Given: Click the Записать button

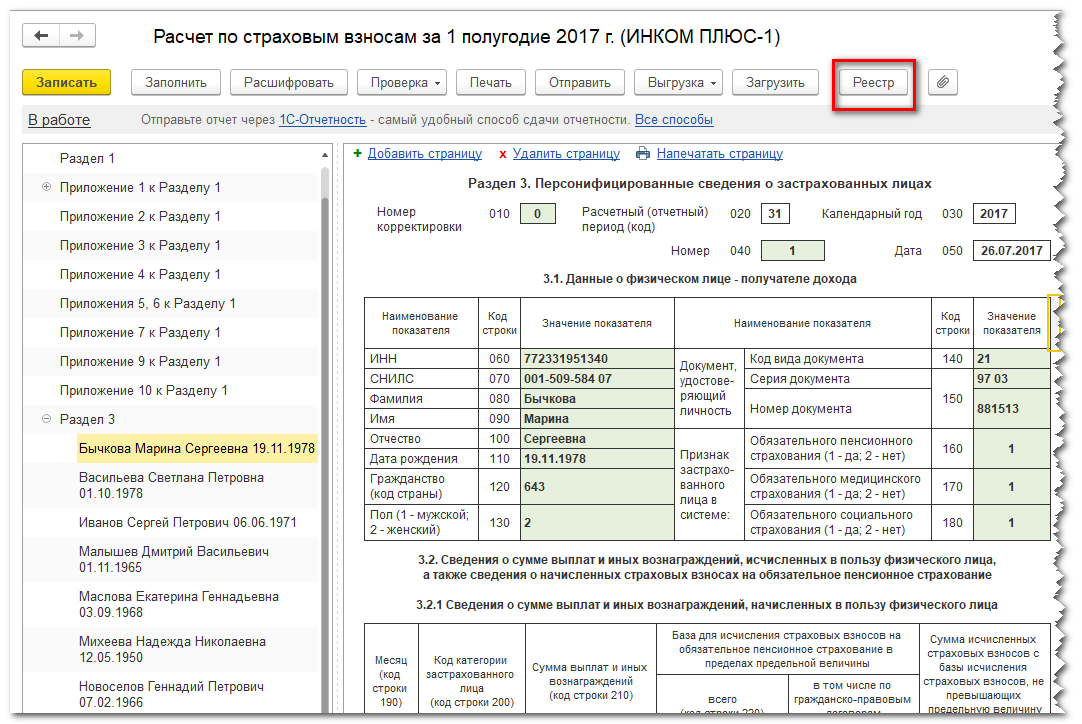Looking at the screenshot, I should tap(66, 82).
